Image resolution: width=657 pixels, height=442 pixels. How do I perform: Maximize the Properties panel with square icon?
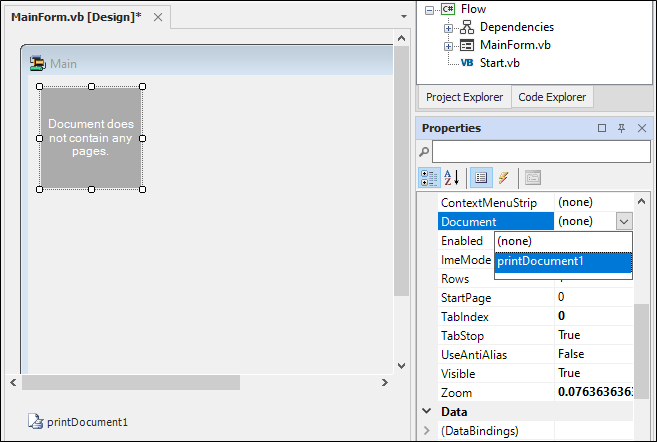[x=602, y=128]
